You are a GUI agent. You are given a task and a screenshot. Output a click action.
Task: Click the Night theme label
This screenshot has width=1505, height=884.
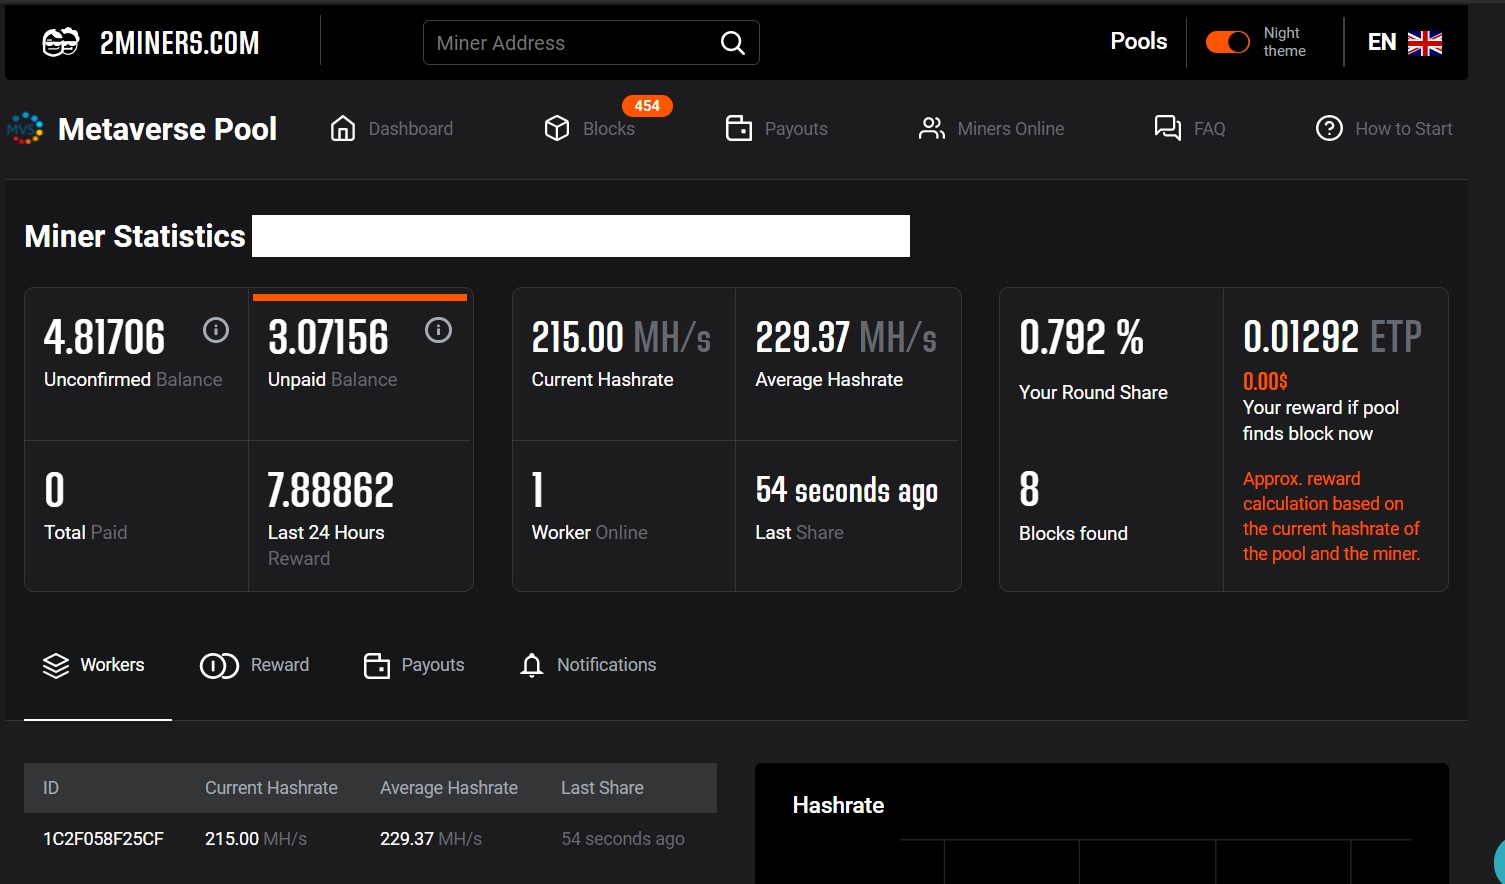1285,42
